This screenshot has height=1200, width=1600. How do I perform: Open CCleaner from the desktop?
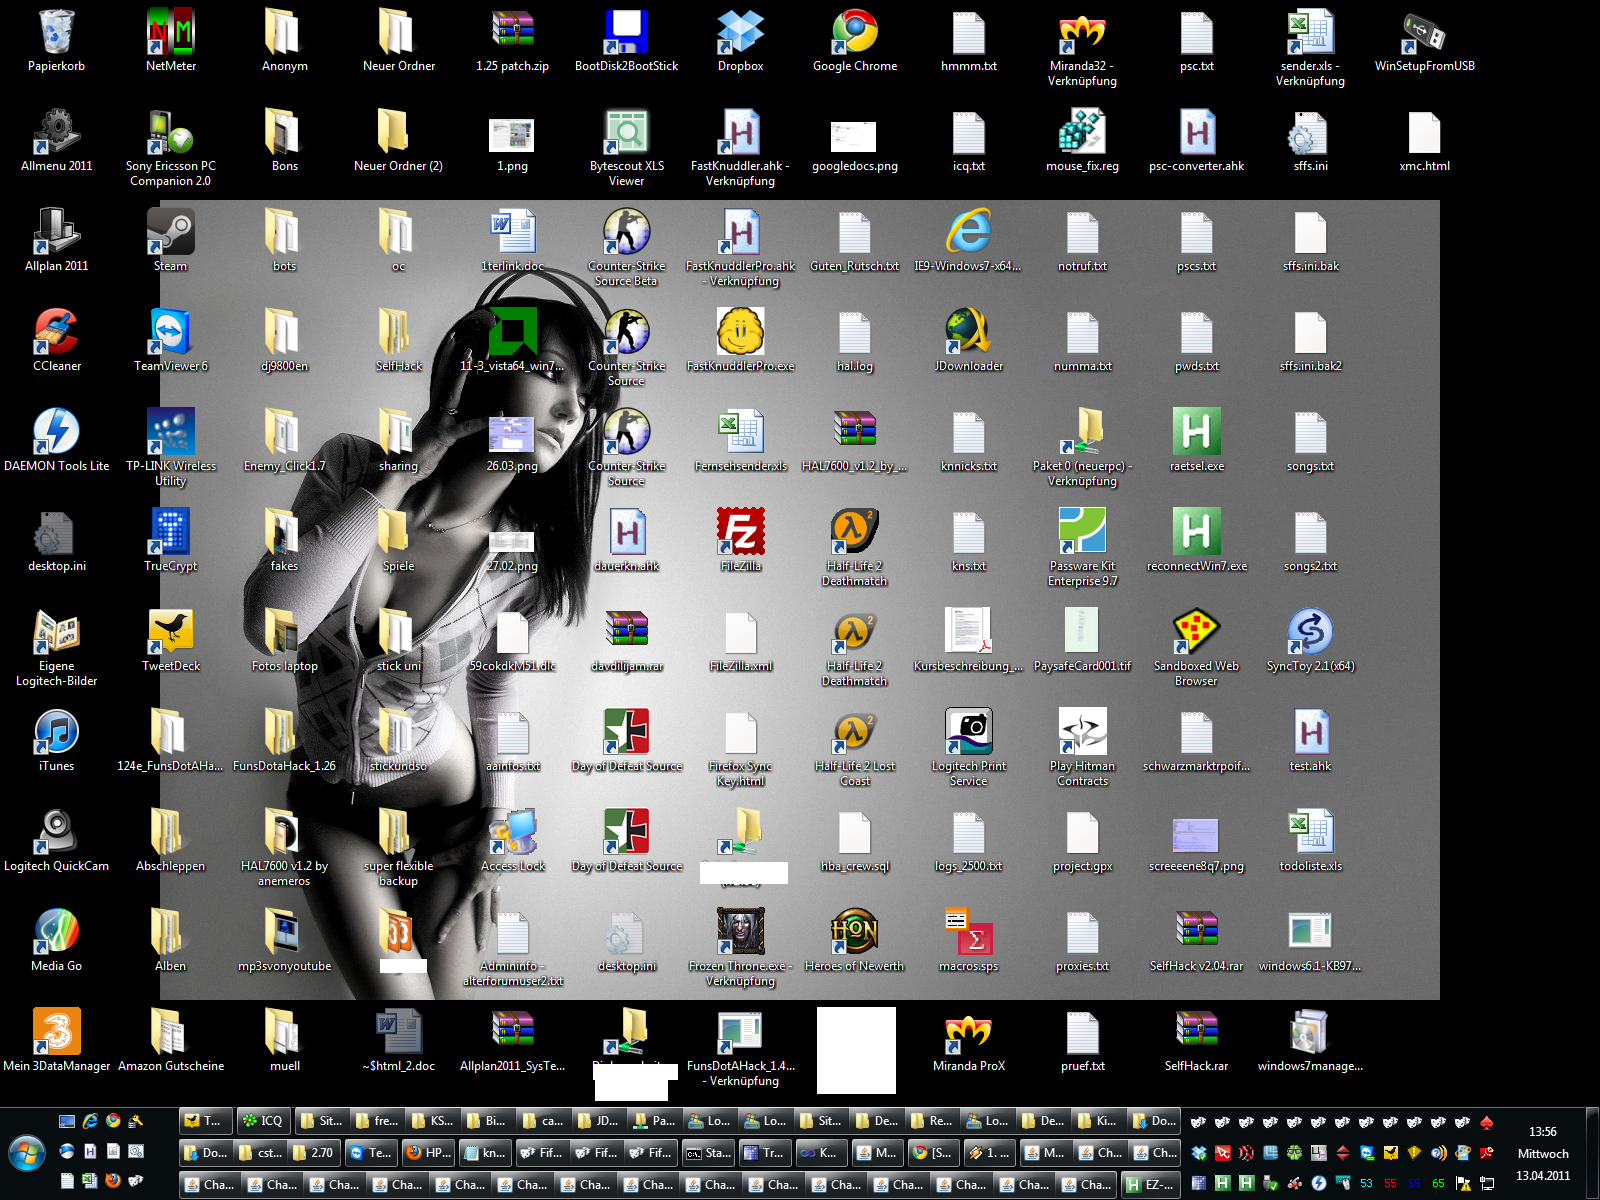pos(57,333)
